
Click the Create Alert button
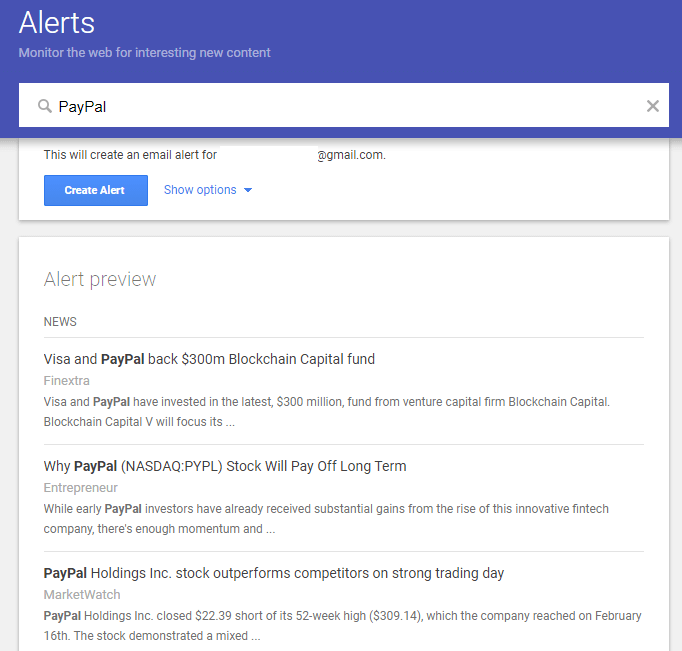click(96, 190)
